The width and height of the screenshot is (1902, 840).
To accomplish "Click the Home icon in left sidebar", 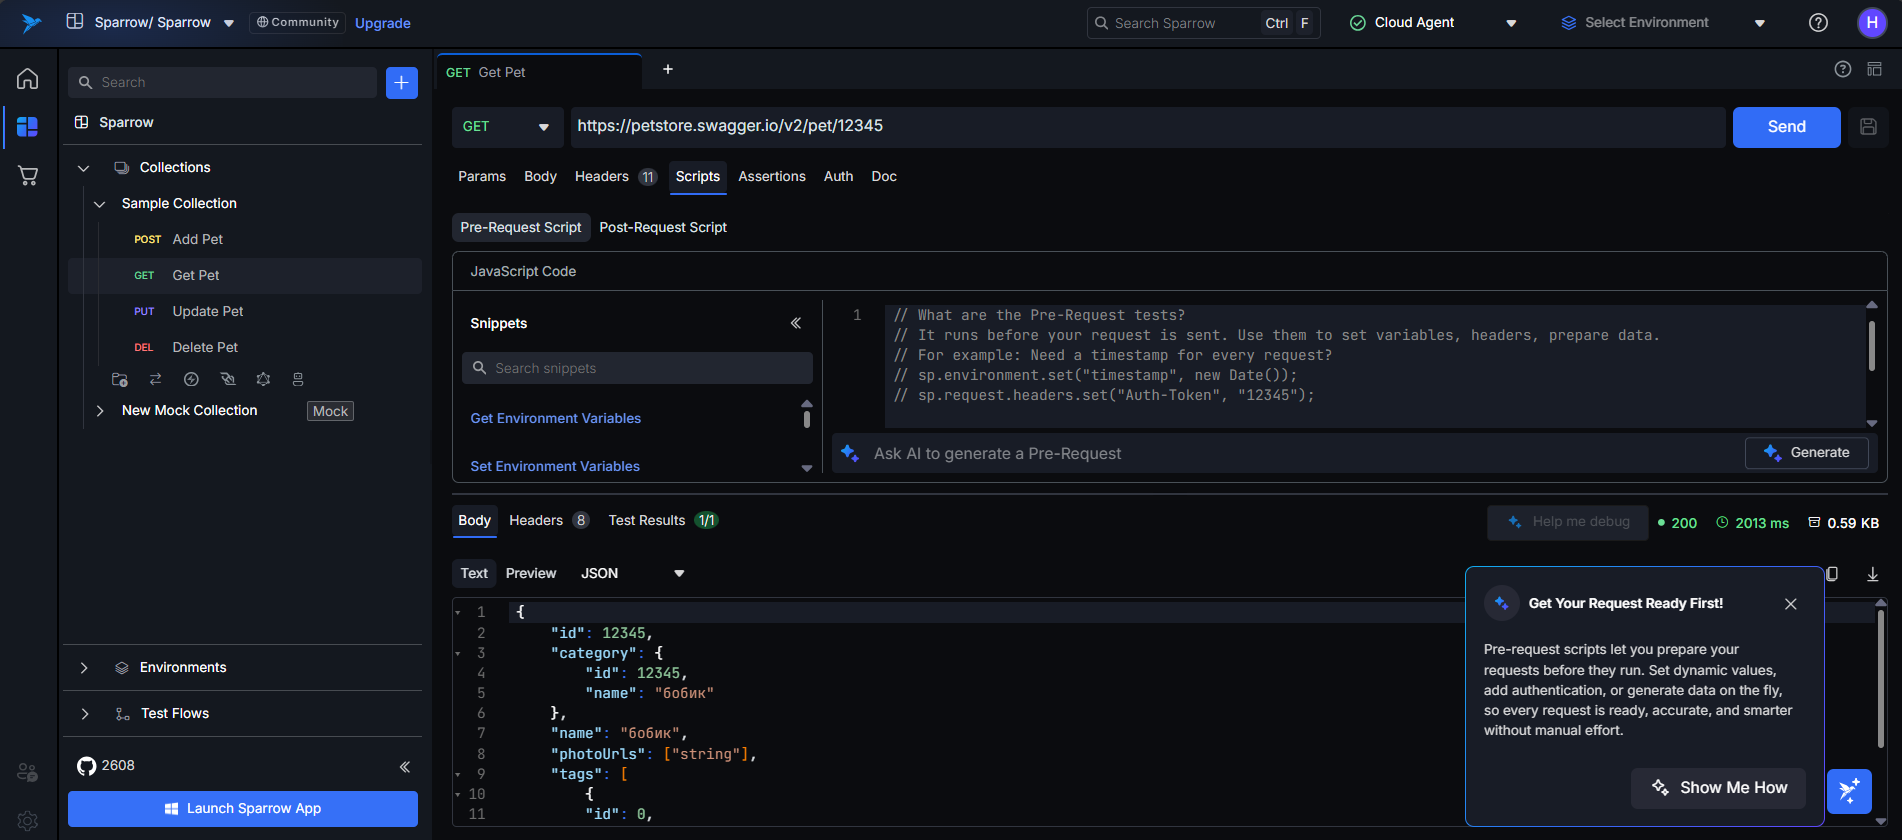I will pos(28,78).
